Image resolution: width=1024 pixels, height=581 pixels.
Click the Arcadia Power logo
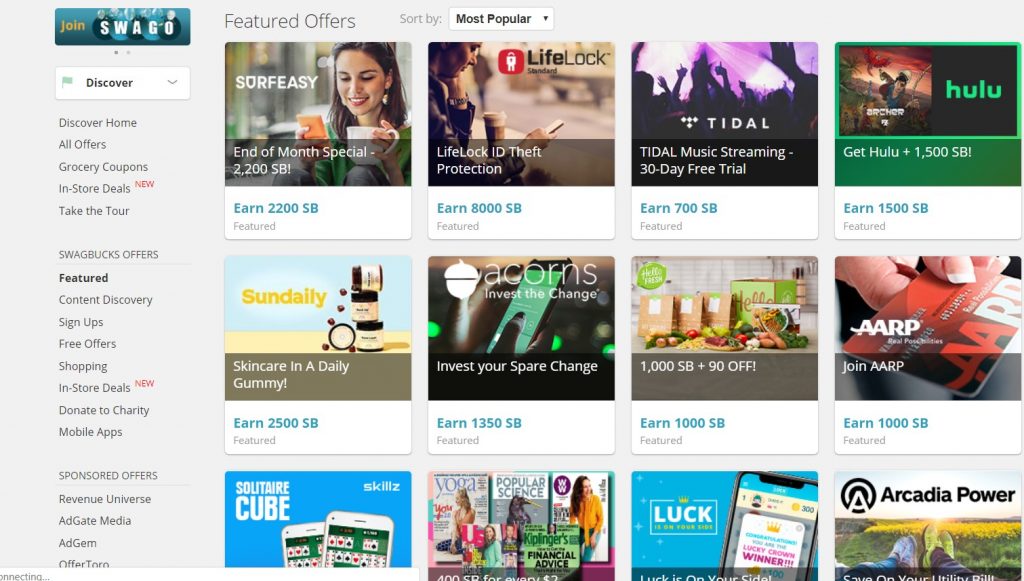[x=927, y=495]
